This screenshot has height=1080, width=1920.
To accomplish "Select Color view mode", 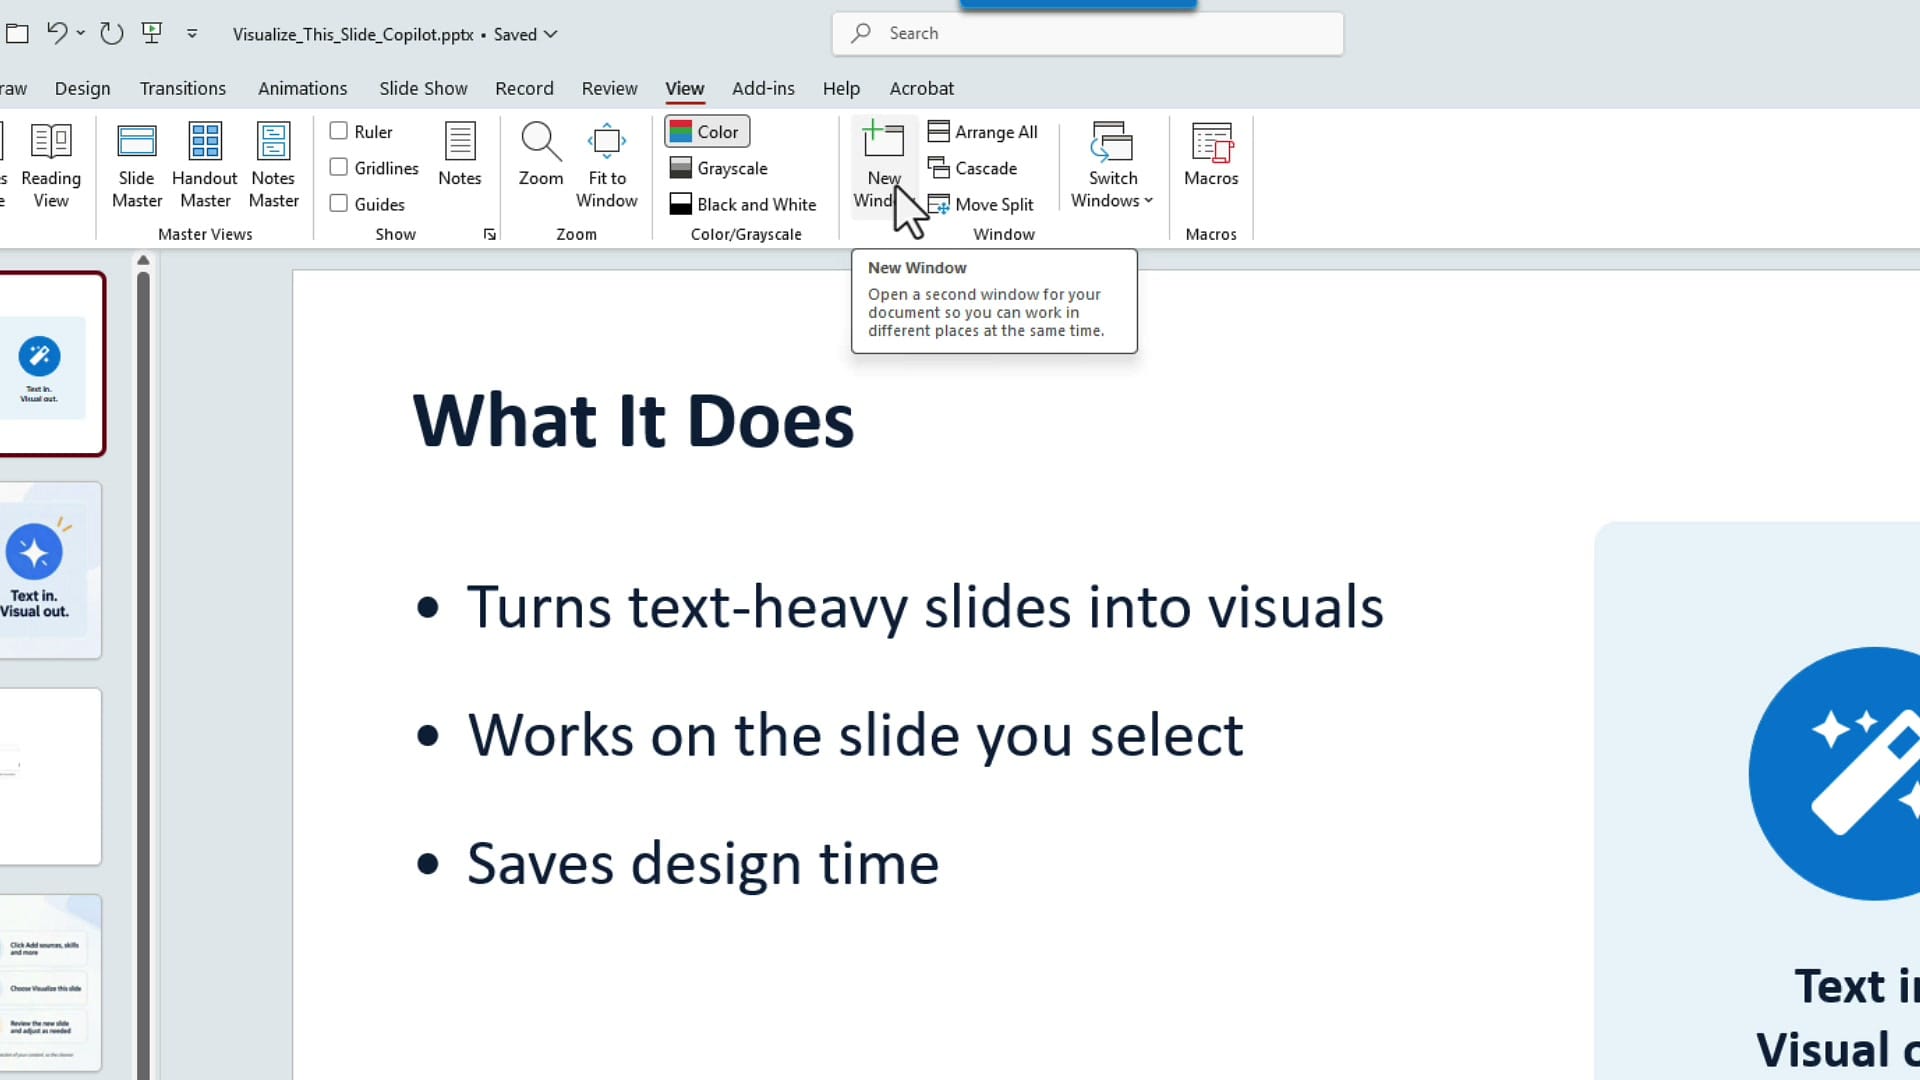I will point(707,132).
